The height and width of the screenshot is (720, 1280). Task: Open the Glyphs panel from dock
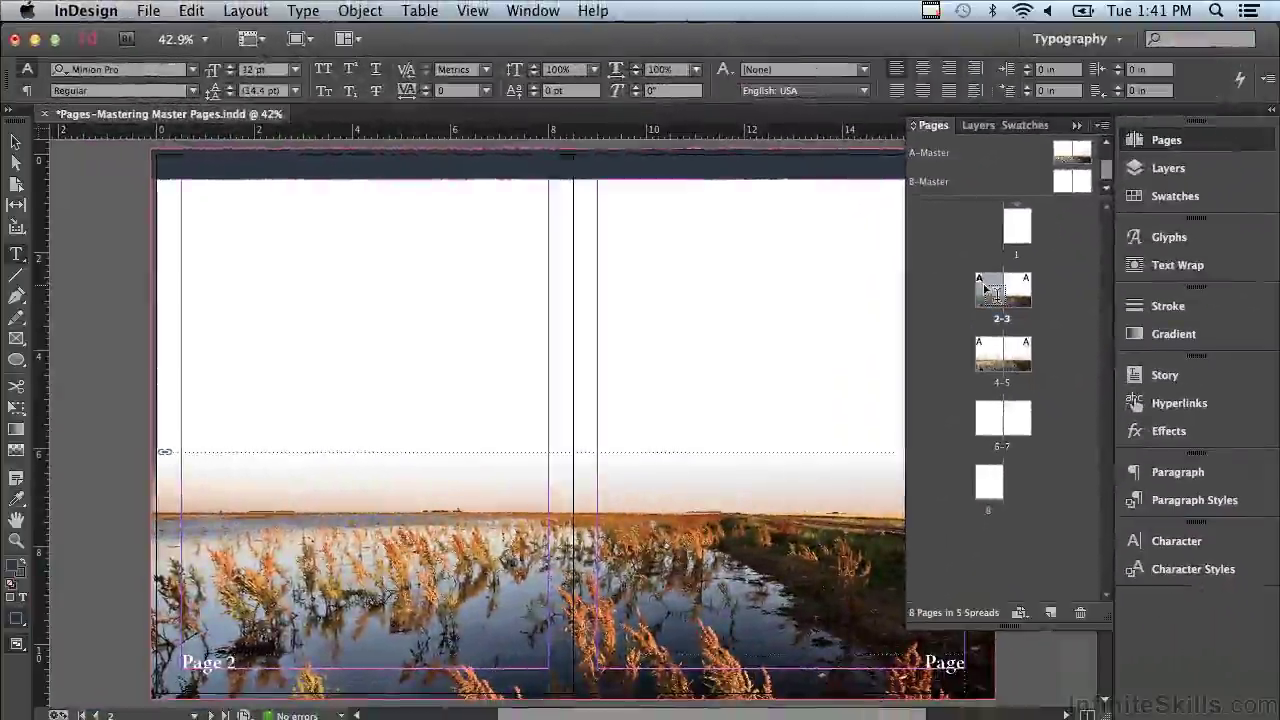(1168, 237)
